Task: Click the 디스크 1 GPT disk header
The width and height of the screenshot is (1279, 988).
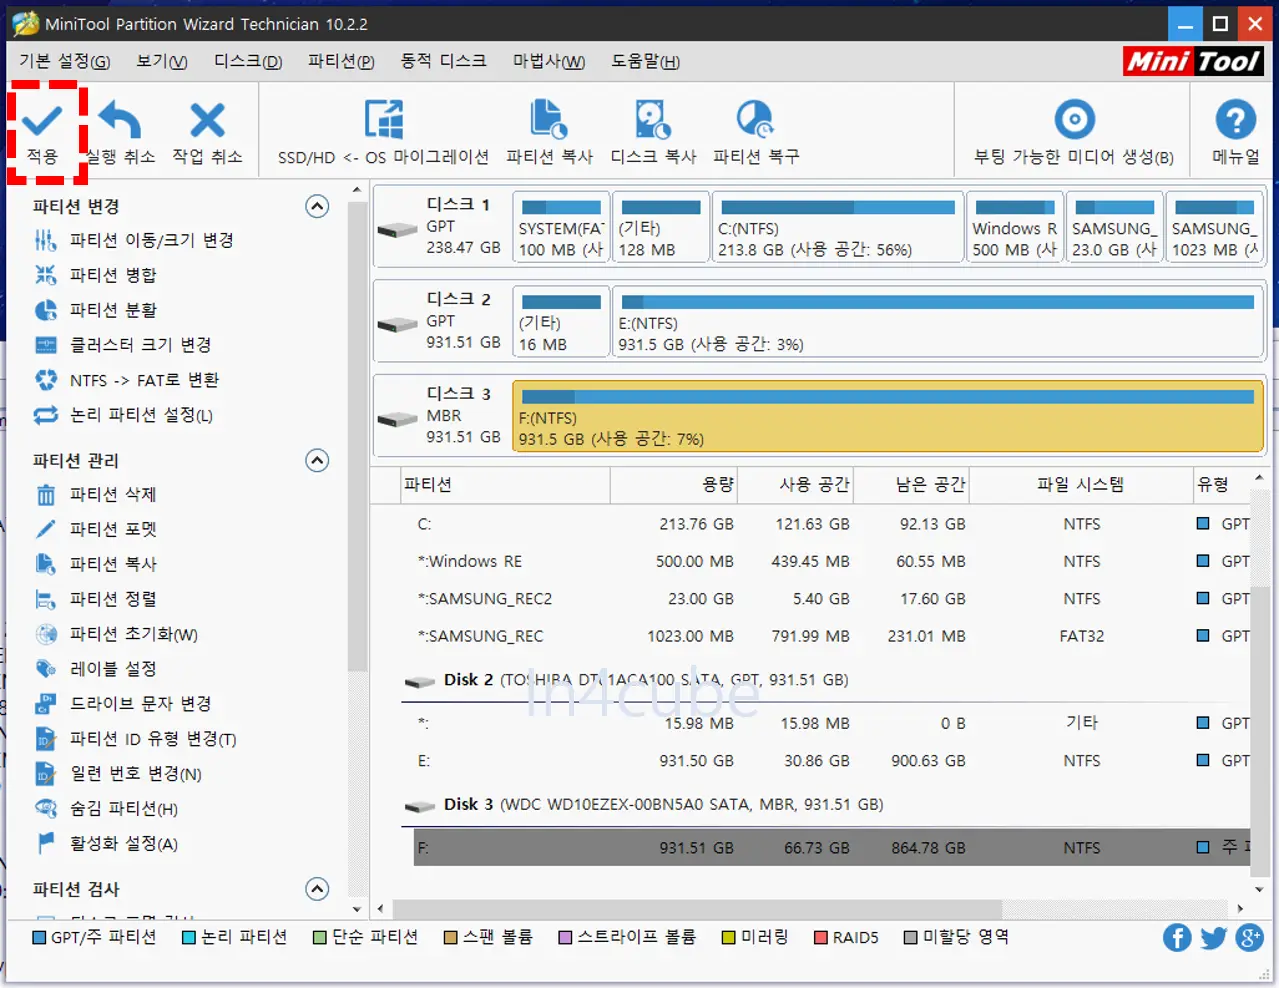Action: 441,226
